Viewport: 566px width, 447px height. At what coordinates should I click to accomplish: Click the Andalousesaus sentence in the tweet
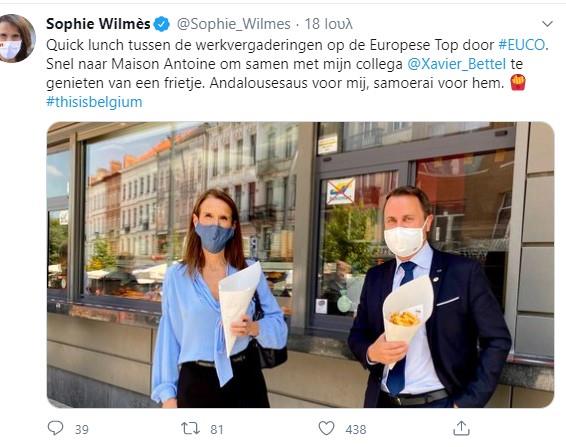pos(357,83)
